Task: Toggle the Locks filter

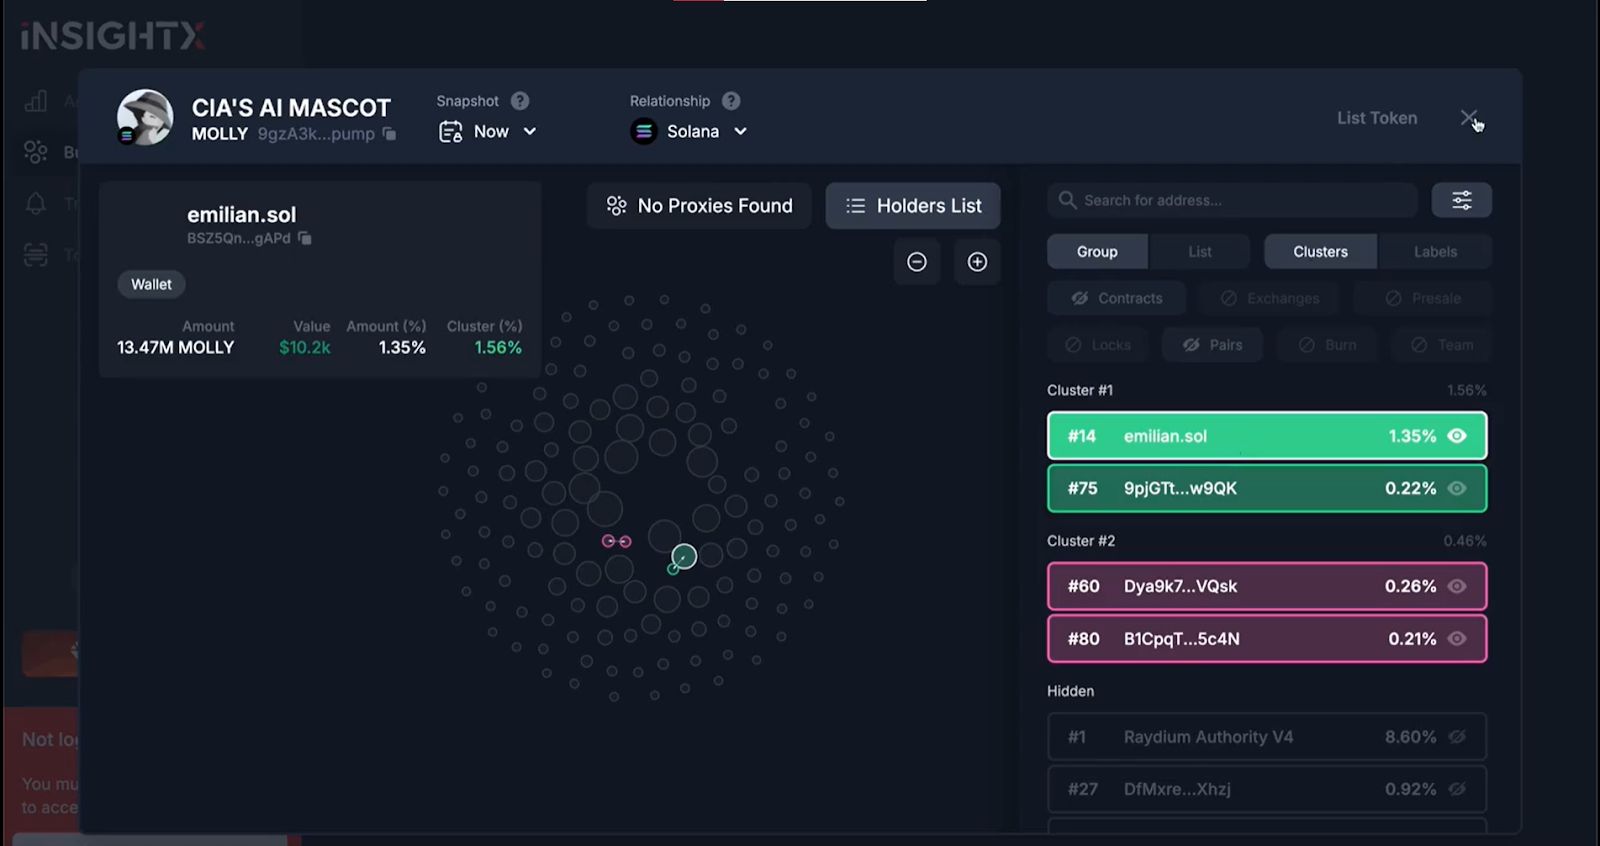Action: point(1098,345)
